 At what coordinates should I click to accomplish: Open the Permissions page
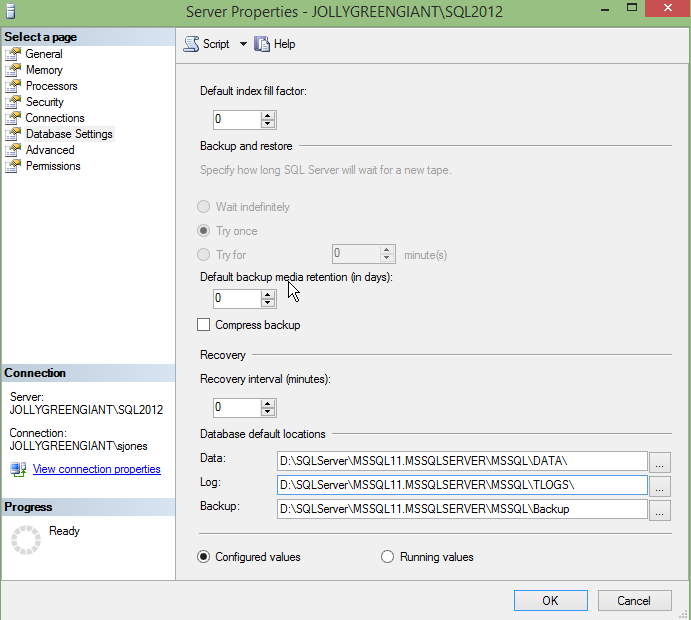point(53,166)
